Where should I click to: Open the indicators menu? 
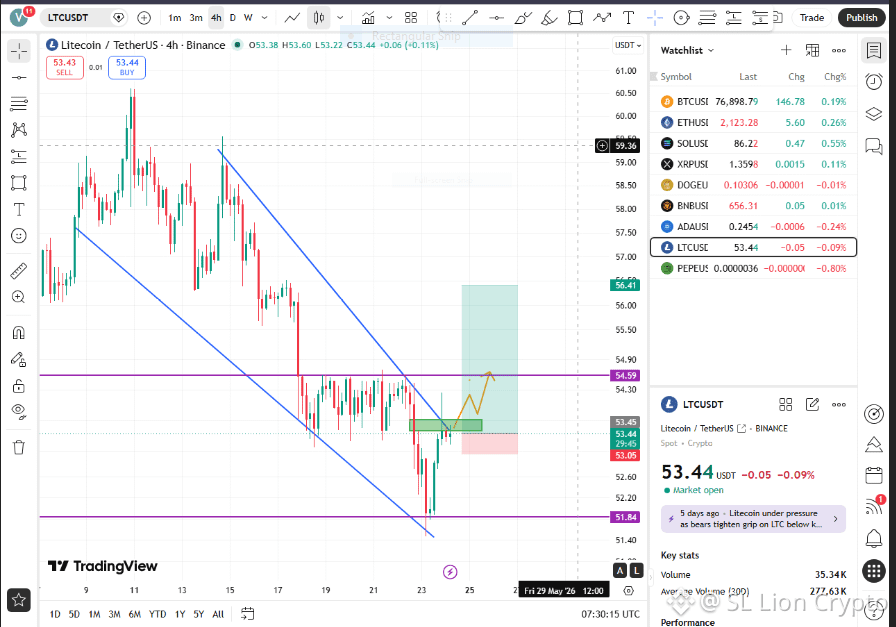pyautogui.click(x=369, y=18)
